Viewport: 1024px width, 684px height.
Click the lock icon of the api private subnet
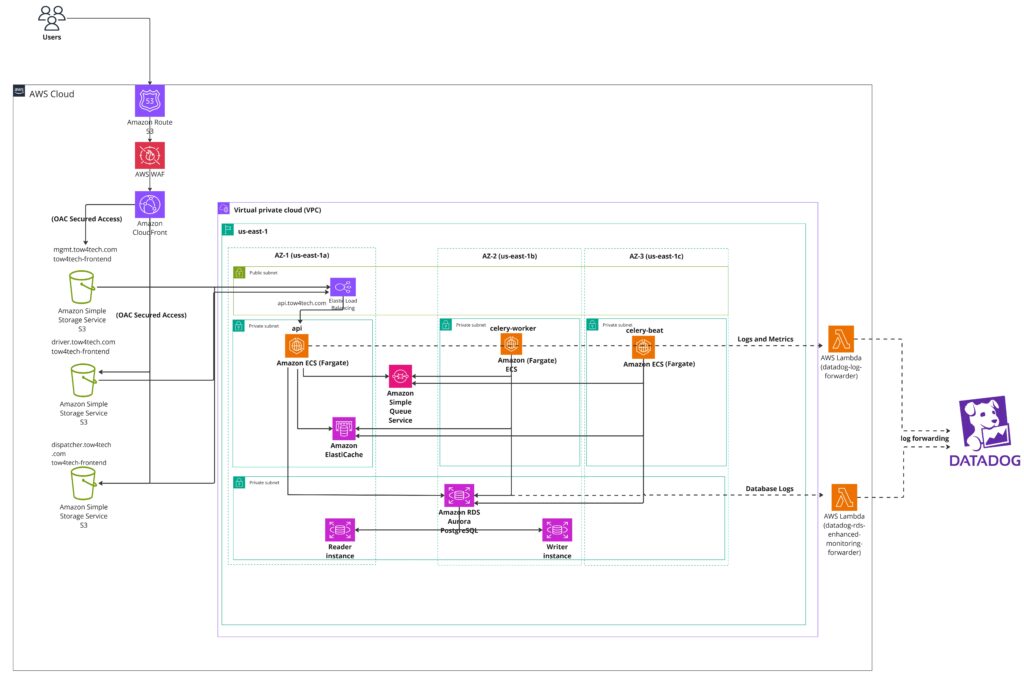click(238, 325)
